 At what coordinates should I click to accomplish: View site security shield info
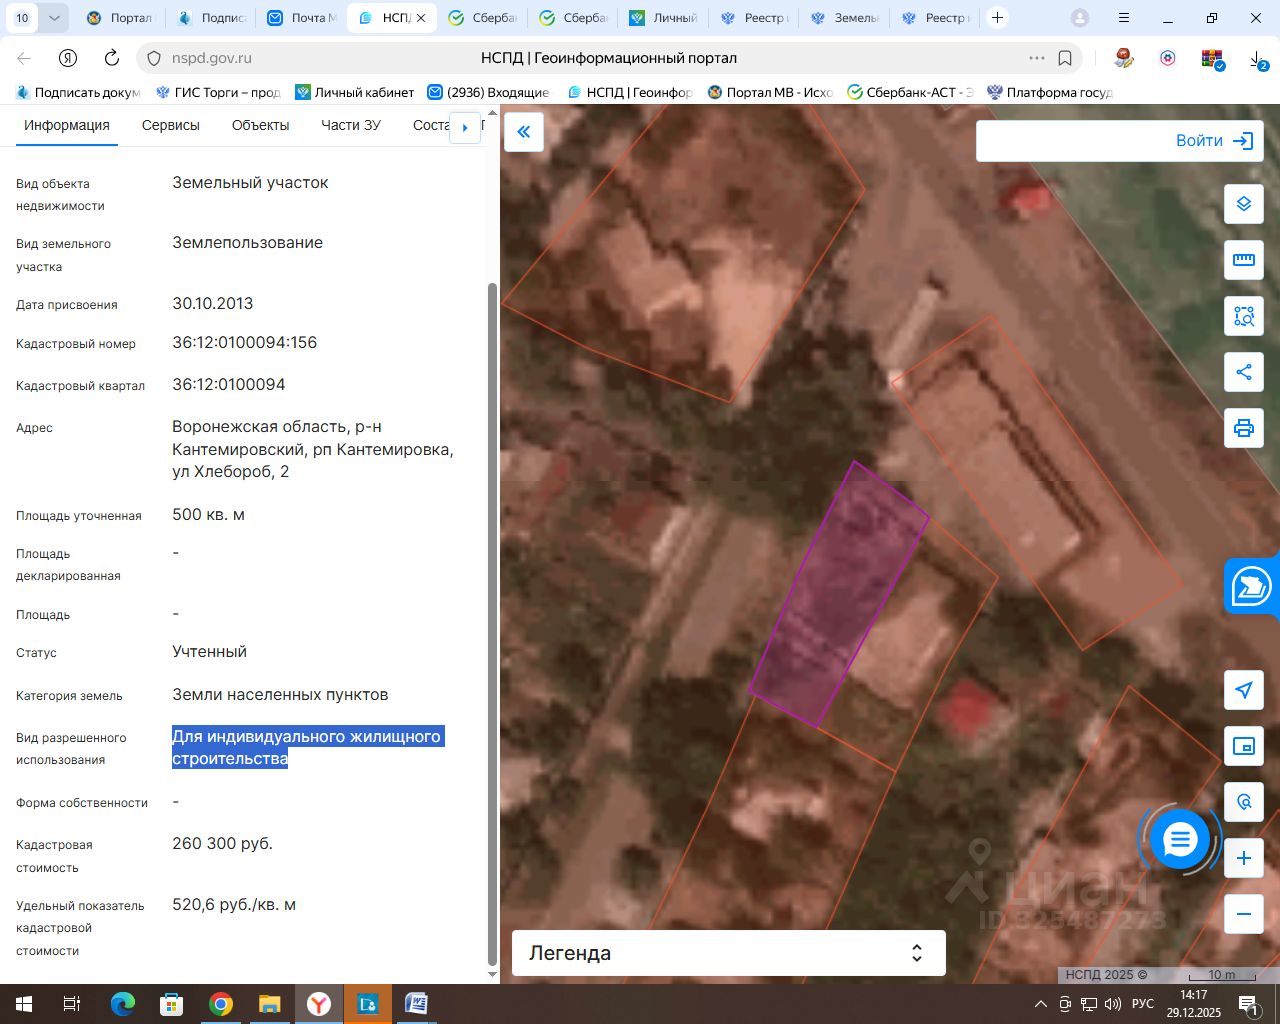[154, 58]
